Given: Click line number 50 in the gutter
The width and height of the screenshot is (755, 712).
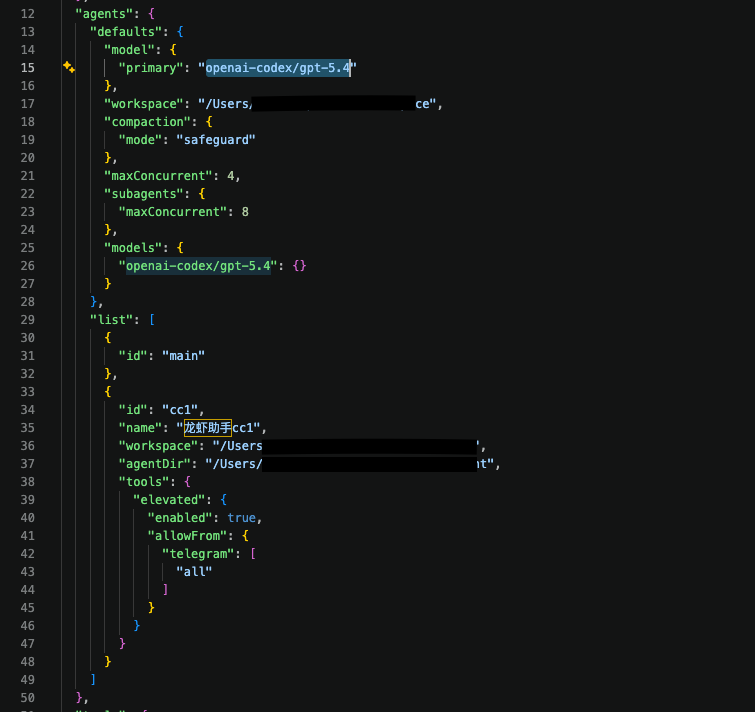Looking at the screenshot, I should [x=28, y=698].
